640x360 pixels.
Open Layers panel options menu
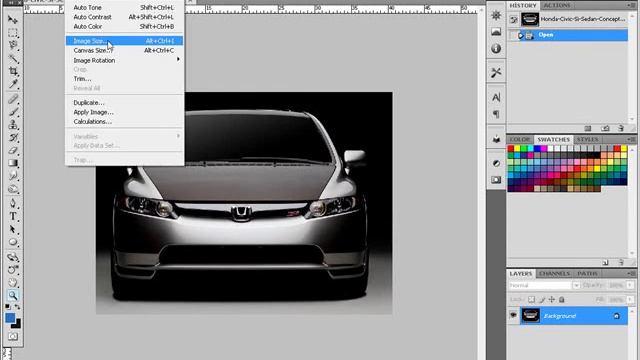pos(631,273)
